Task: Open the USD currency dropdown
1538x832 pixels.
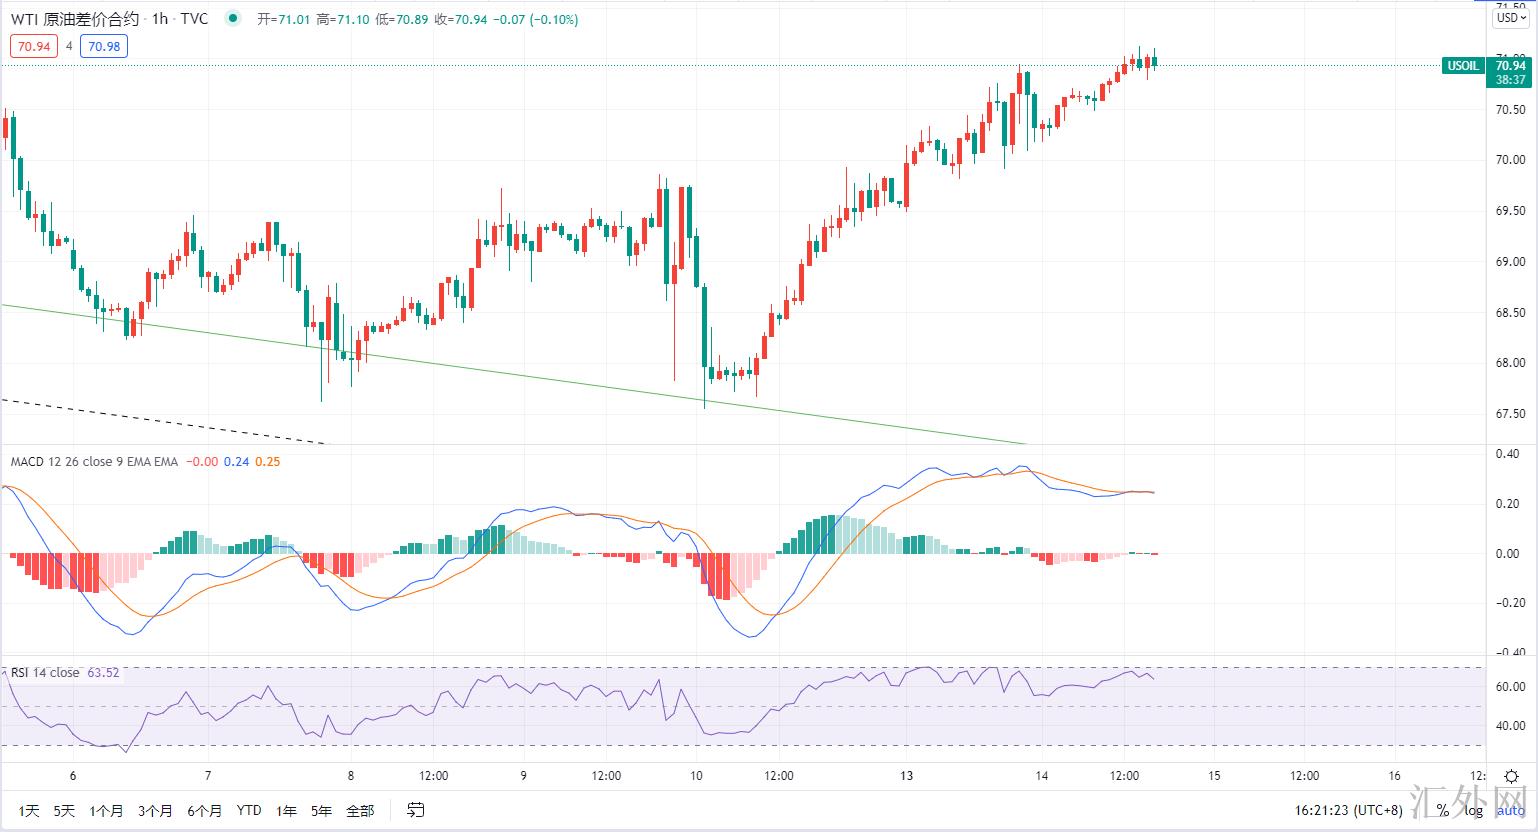Action: (x=1509, y=18)
